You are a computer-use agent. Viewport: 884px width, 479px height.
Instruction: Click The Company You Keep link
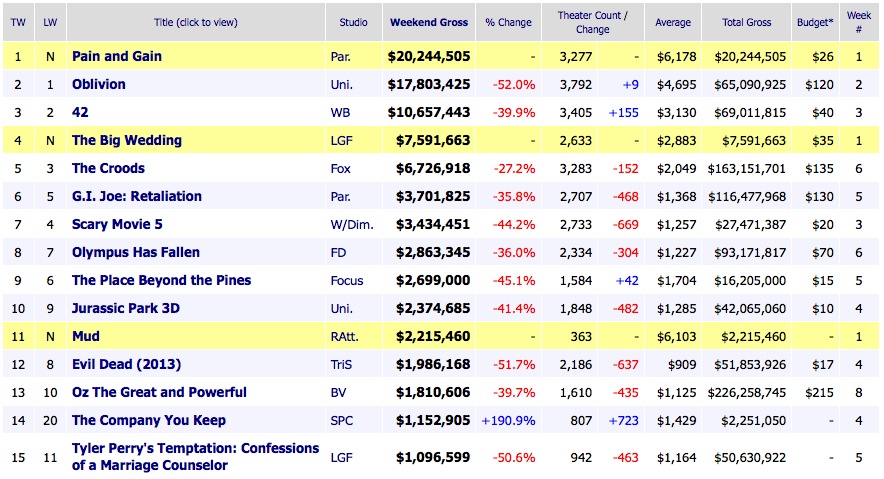(148, 421)
